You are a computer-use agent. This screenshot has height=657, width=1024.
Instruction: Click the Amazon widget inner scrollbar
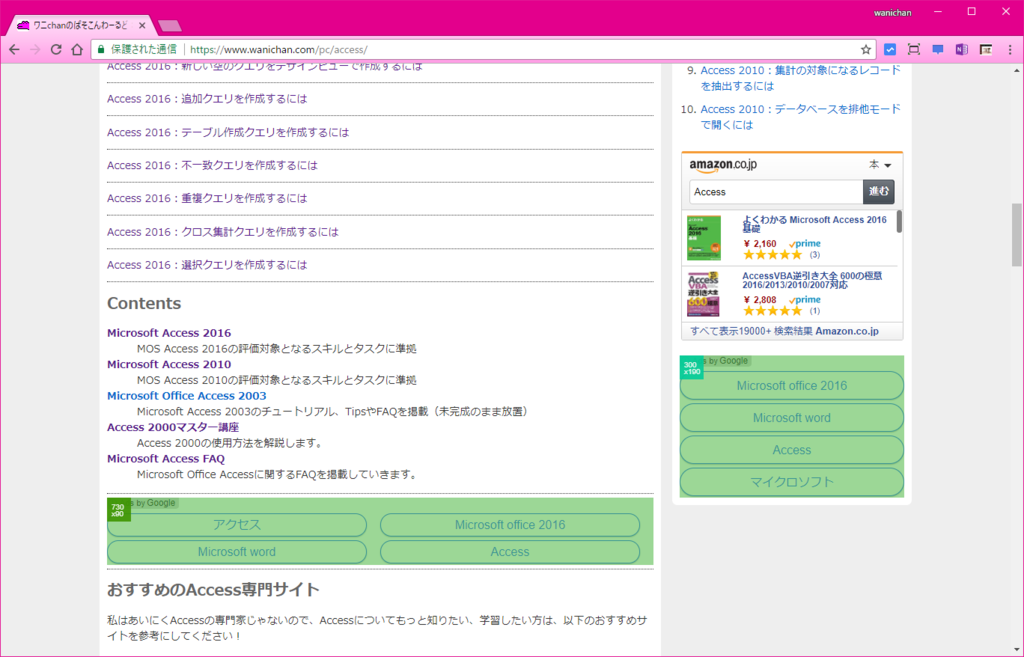coord(899,221)
